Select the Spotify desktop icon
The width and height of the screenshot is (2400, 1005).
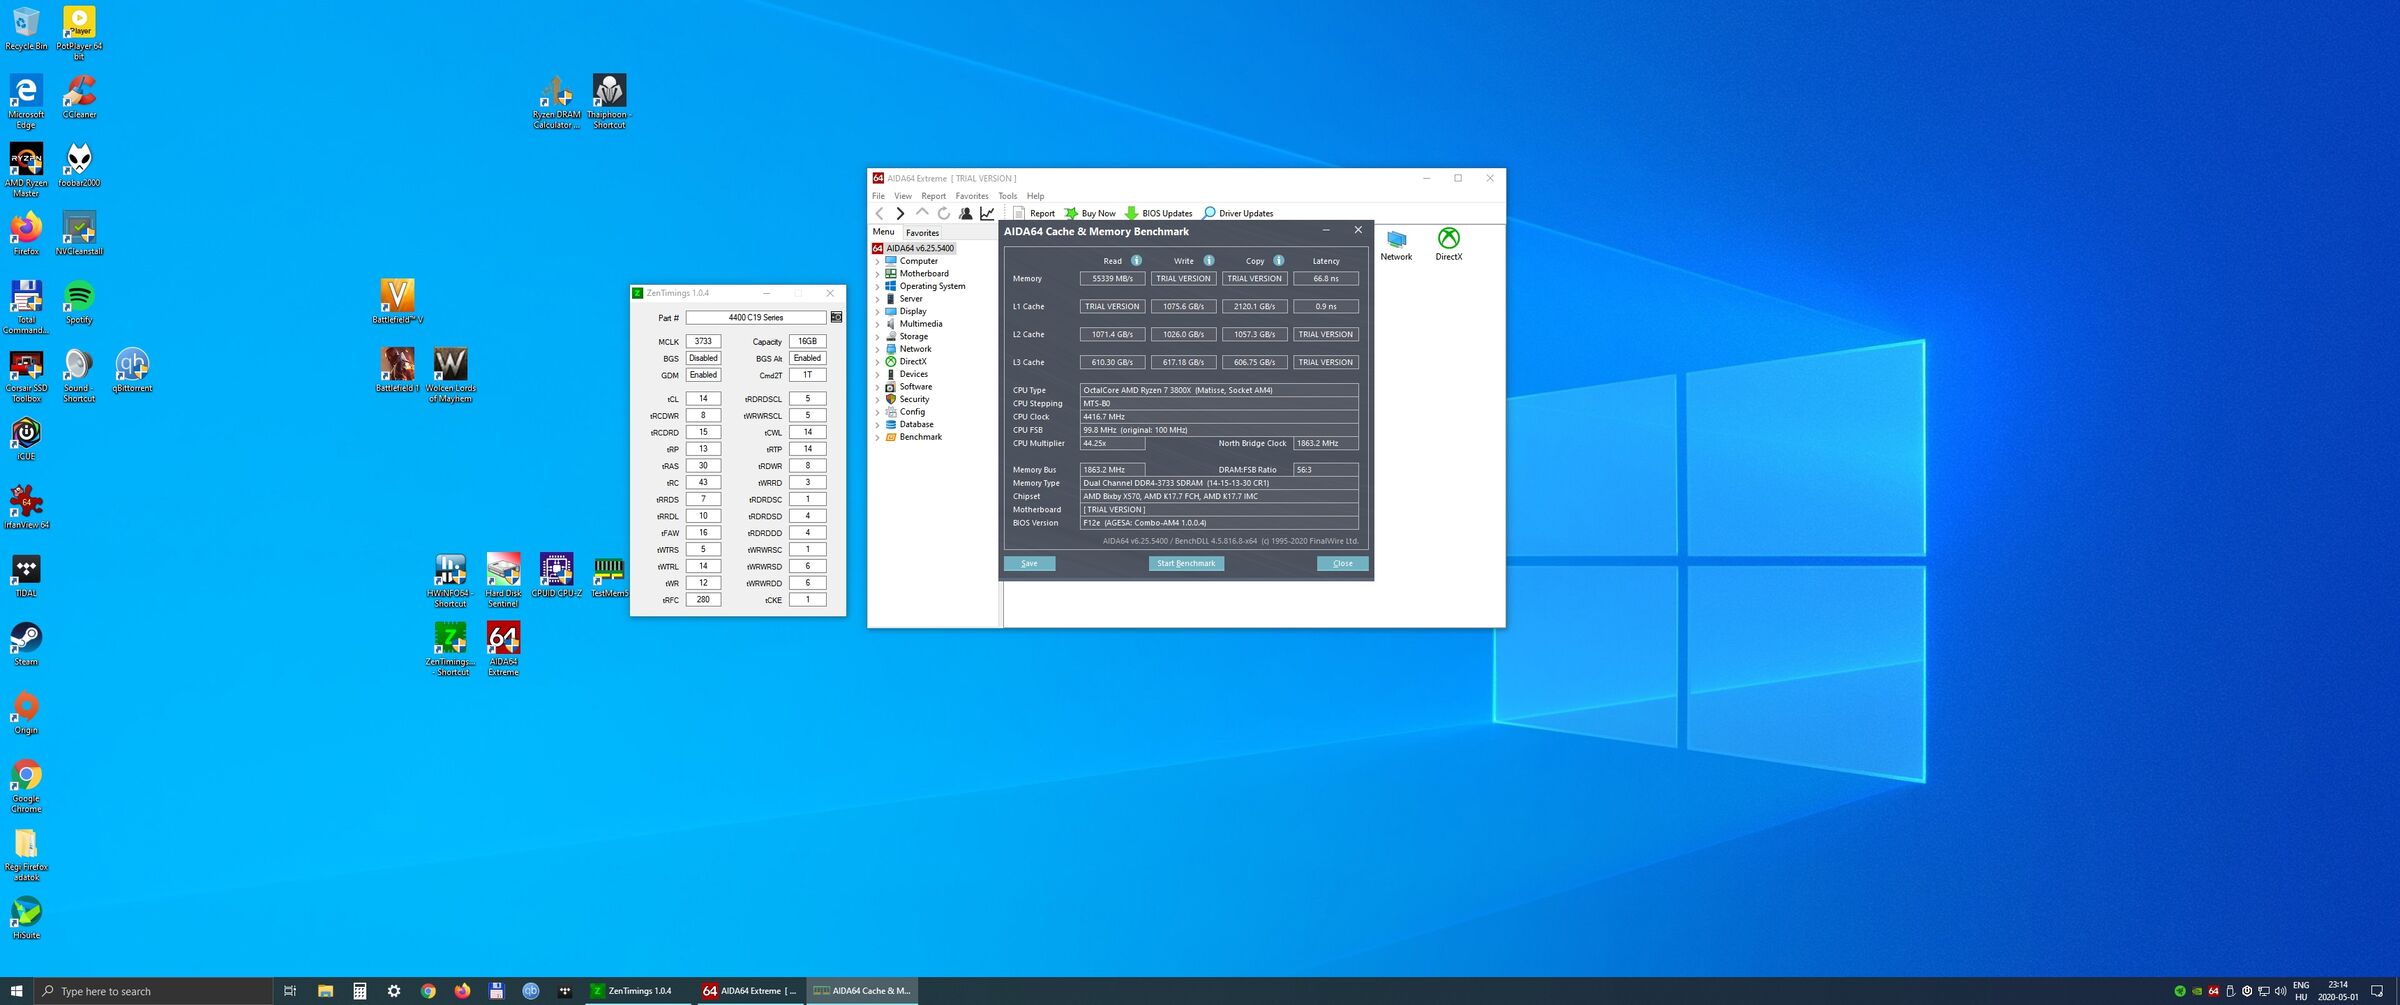79,301
